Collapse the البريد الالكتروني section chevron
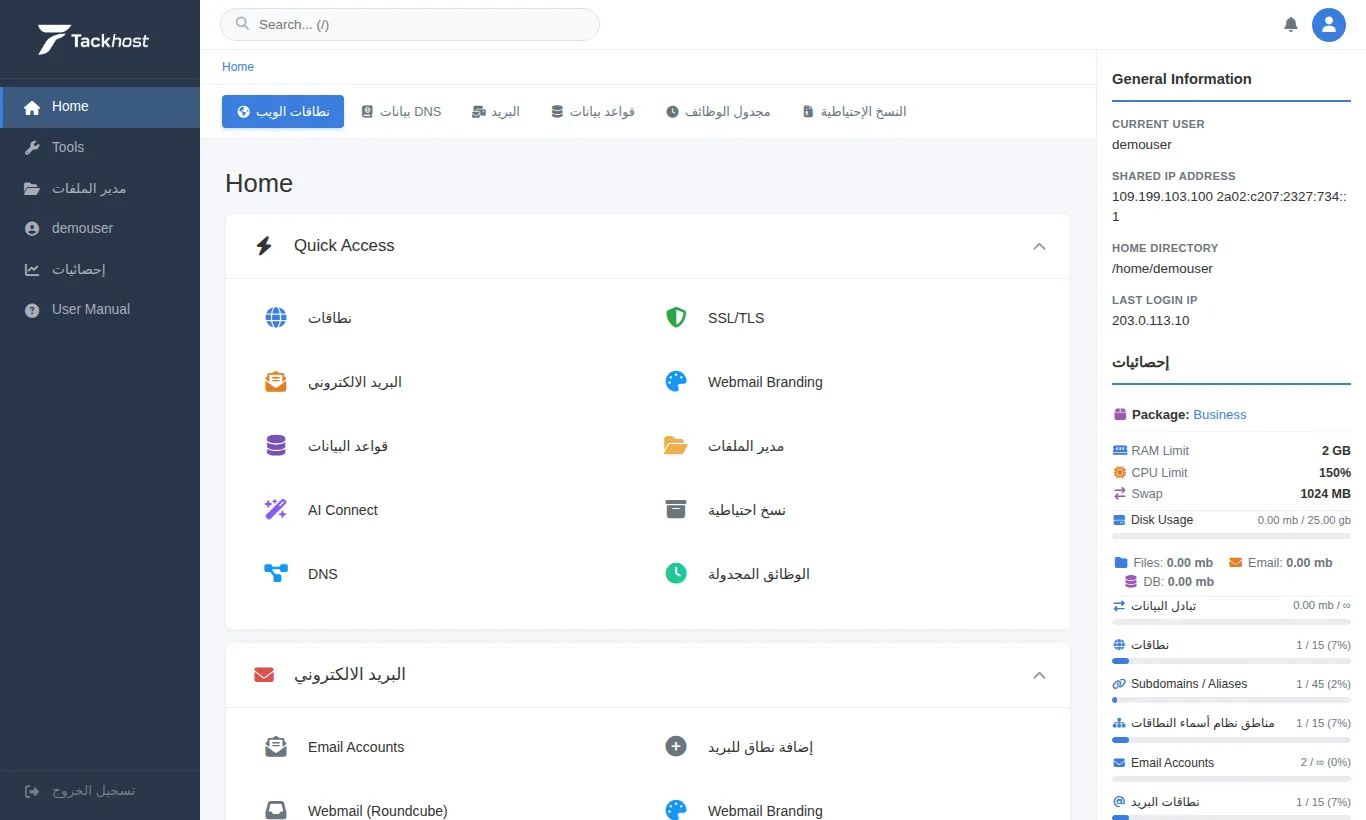 point(1039,675)
